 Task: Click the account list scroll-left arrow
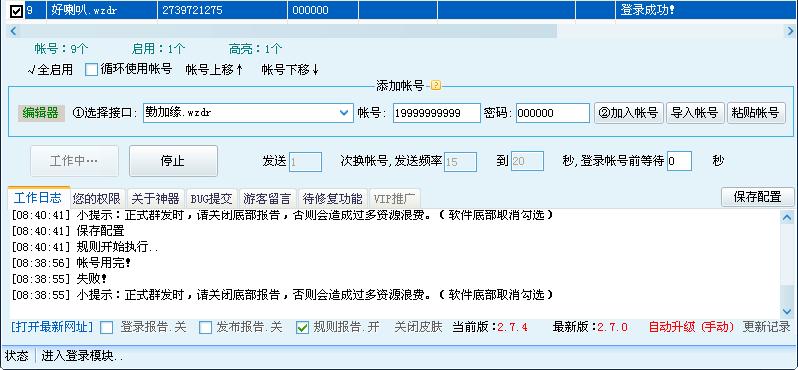point(13,31)
